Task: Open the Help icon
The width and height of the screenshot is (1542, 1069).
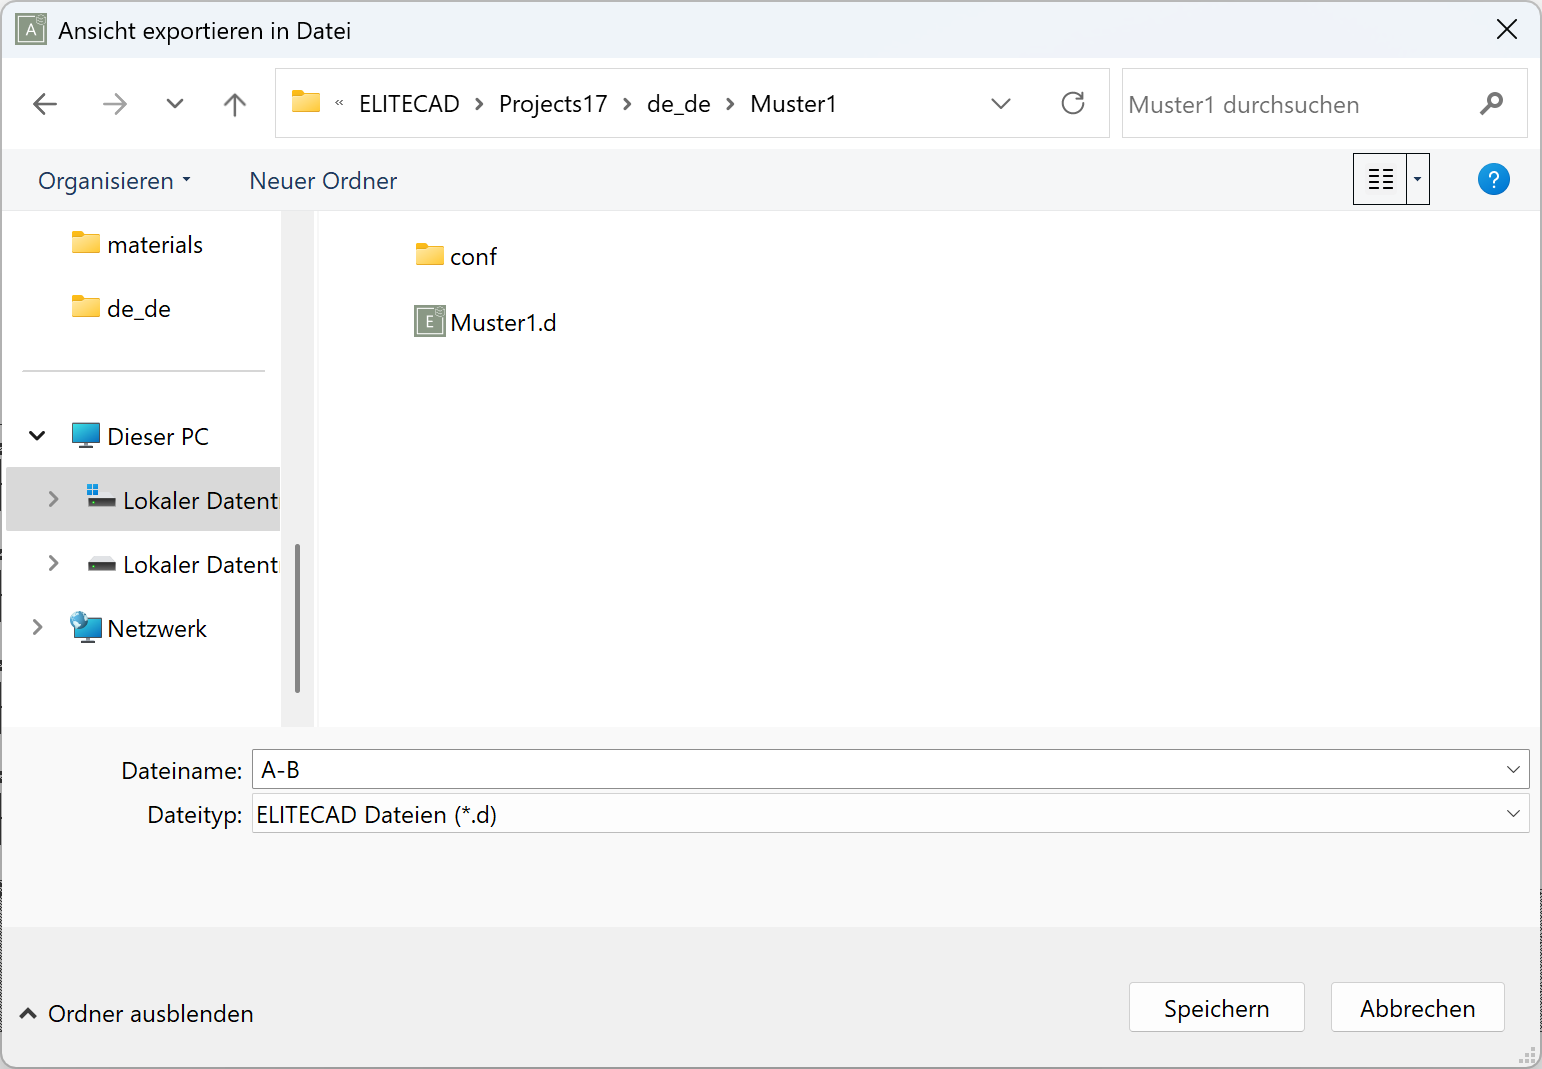Action: [x=1493, y=179]
